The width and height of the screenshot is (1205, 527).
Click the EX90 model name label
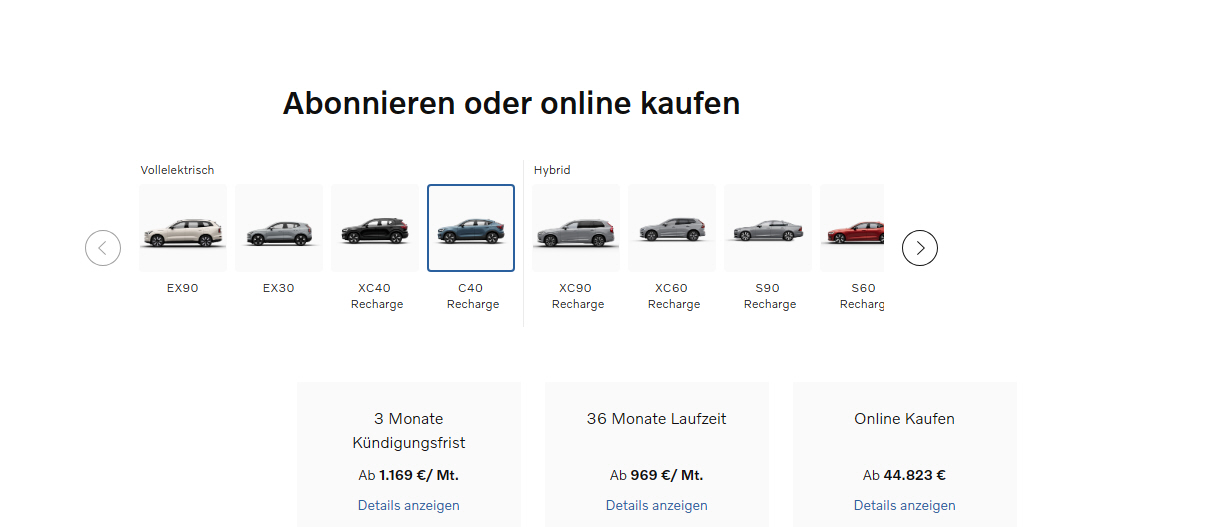pos(183,288)
